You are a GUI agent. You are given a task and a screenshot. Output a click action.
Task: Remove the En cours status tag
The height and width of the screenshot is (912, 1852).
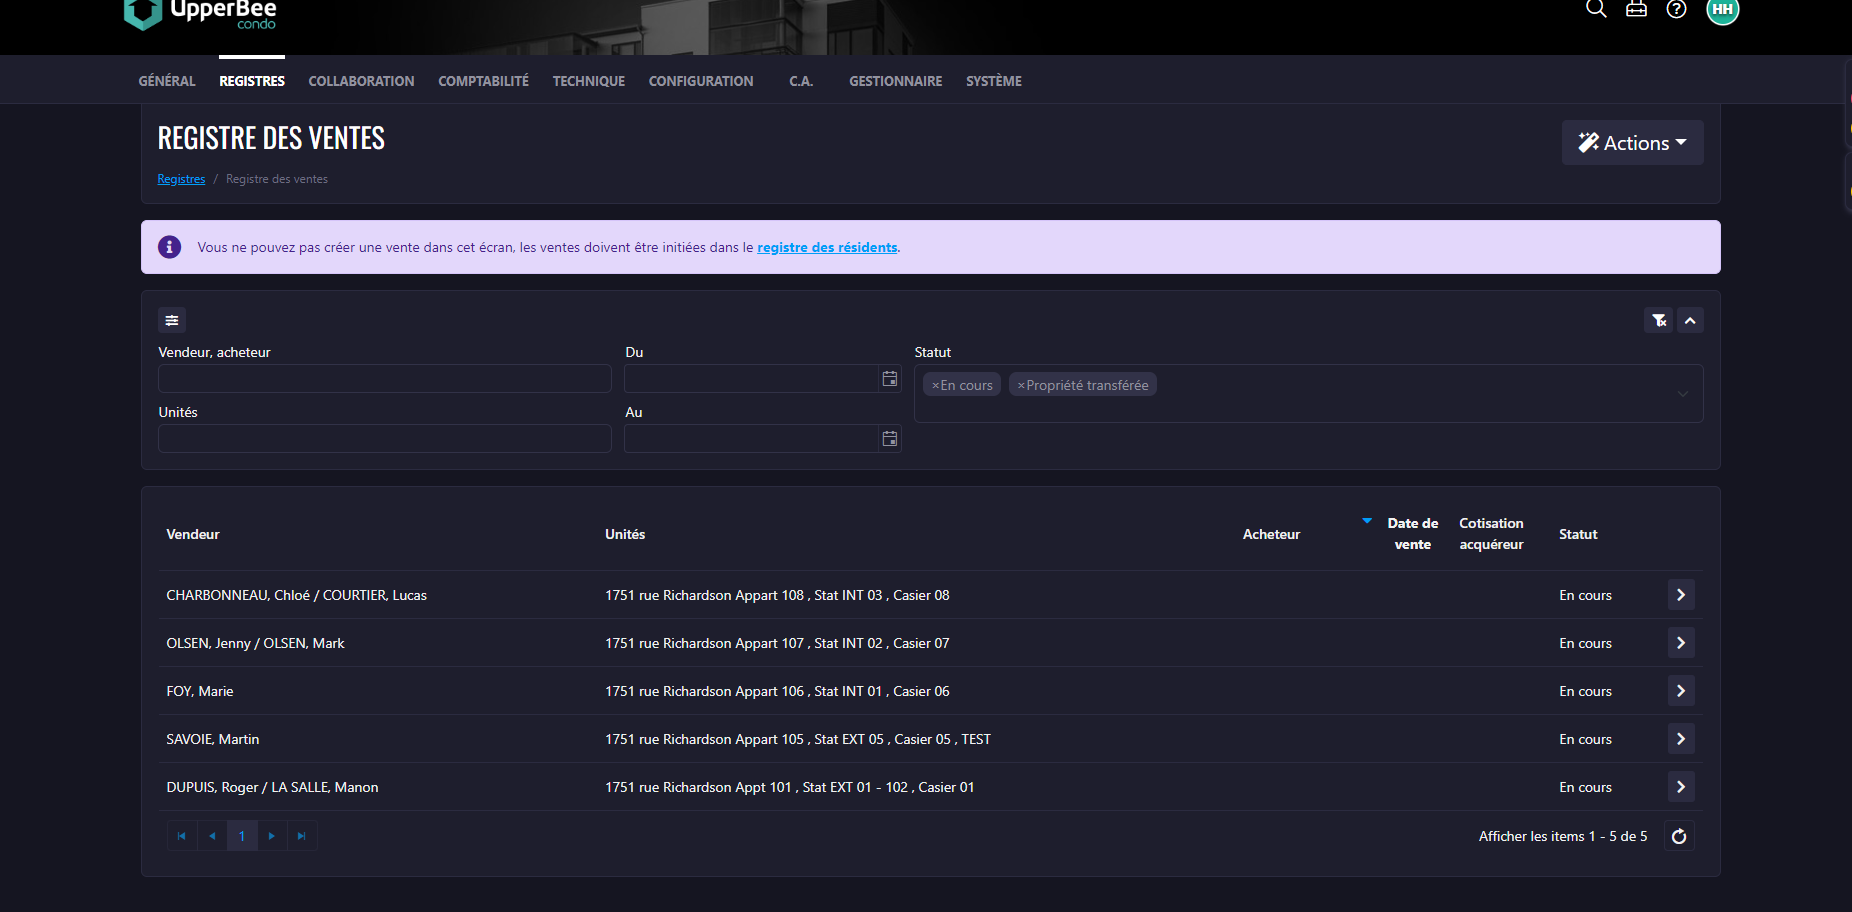tap(936, 385)
